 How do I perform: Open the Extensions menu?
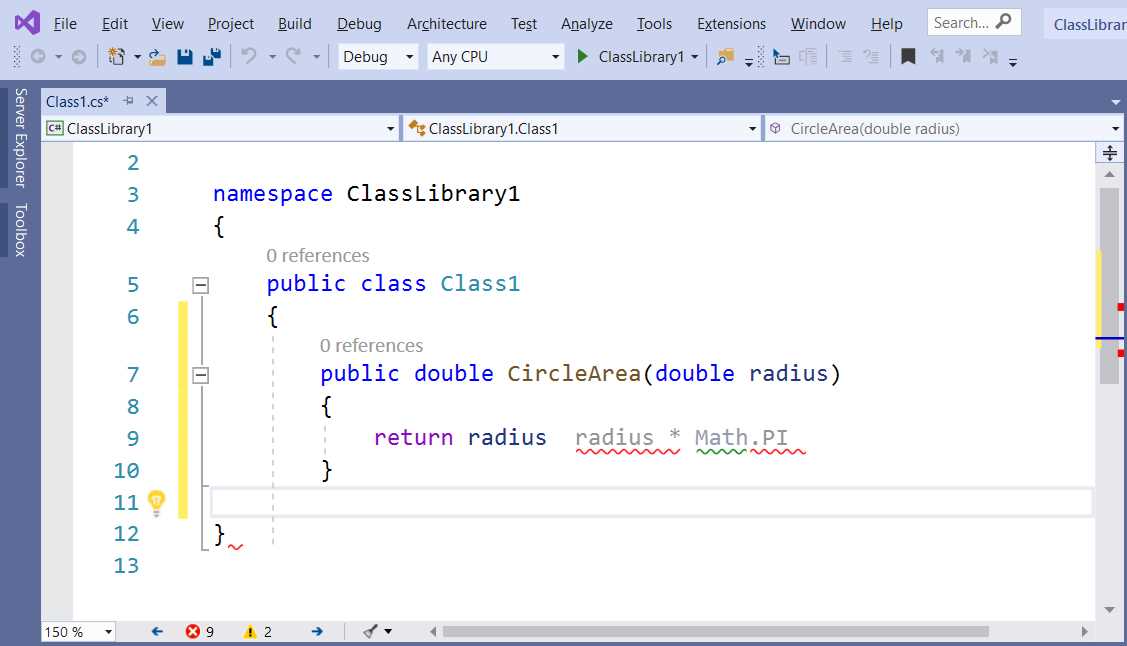point(731,24)
